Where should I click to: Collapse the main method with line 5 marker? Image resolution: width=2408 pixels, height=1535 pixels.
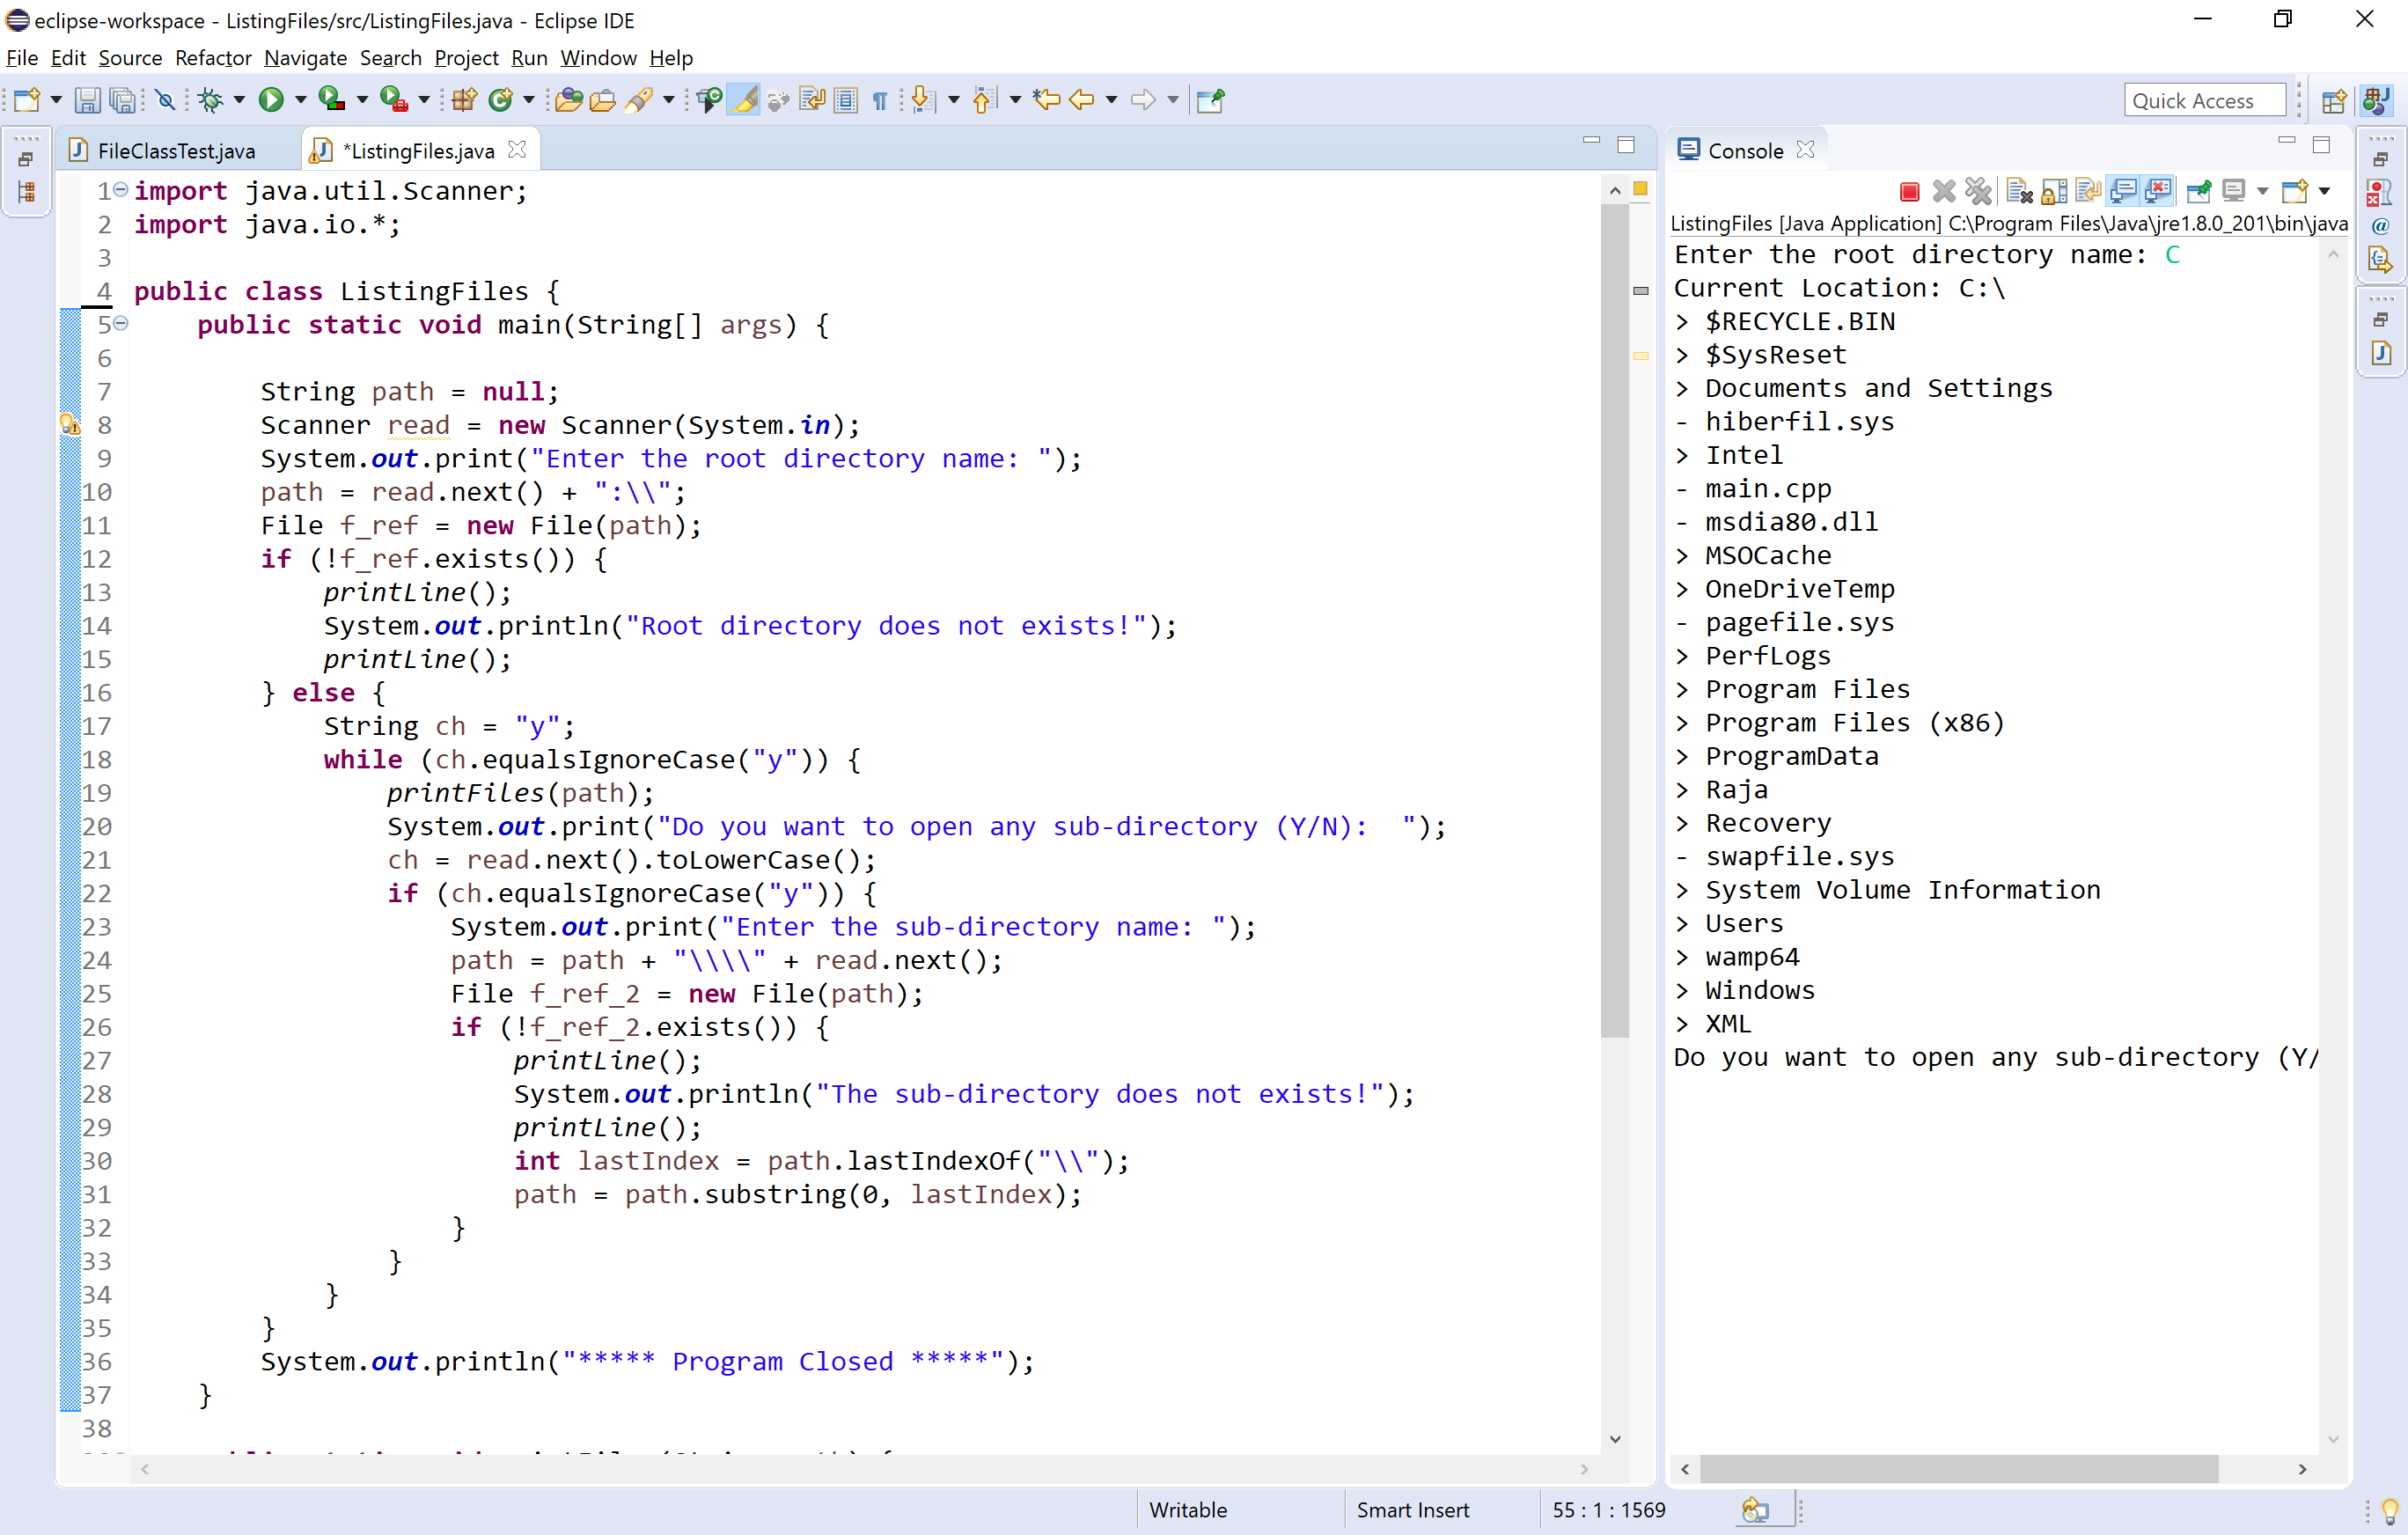121,324
